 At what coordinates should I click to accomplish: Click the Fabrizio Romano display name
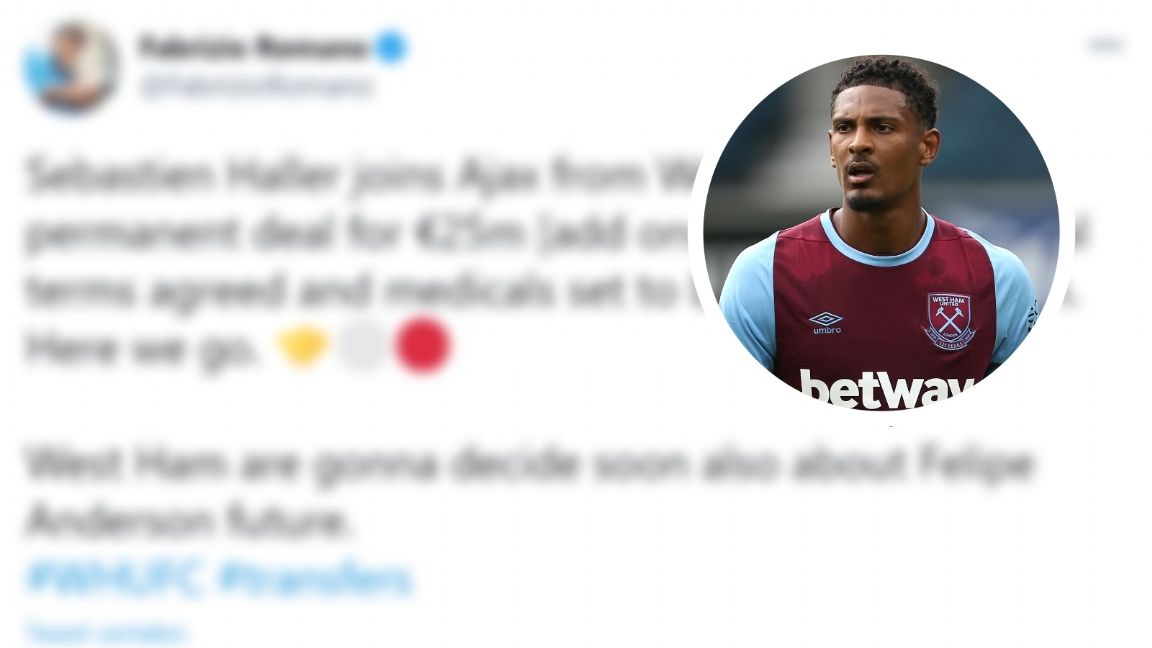252,47
